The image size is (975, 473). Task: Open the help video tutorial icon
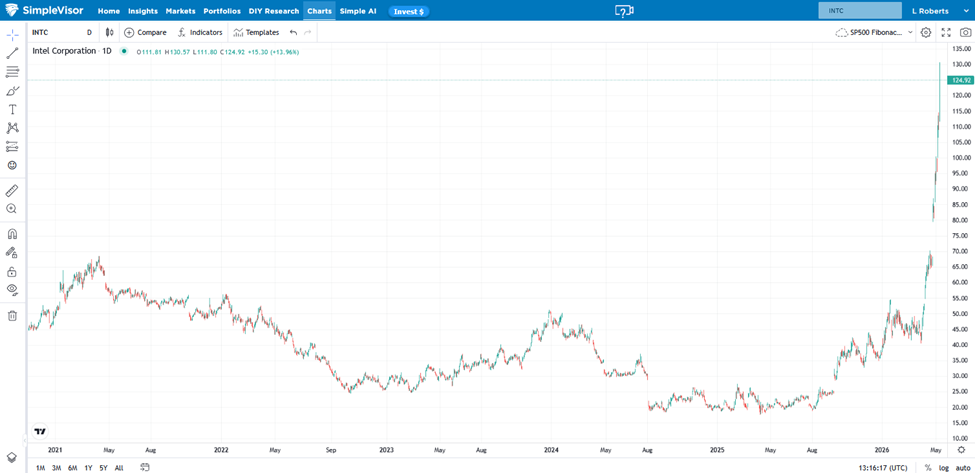tap(624, 11)
